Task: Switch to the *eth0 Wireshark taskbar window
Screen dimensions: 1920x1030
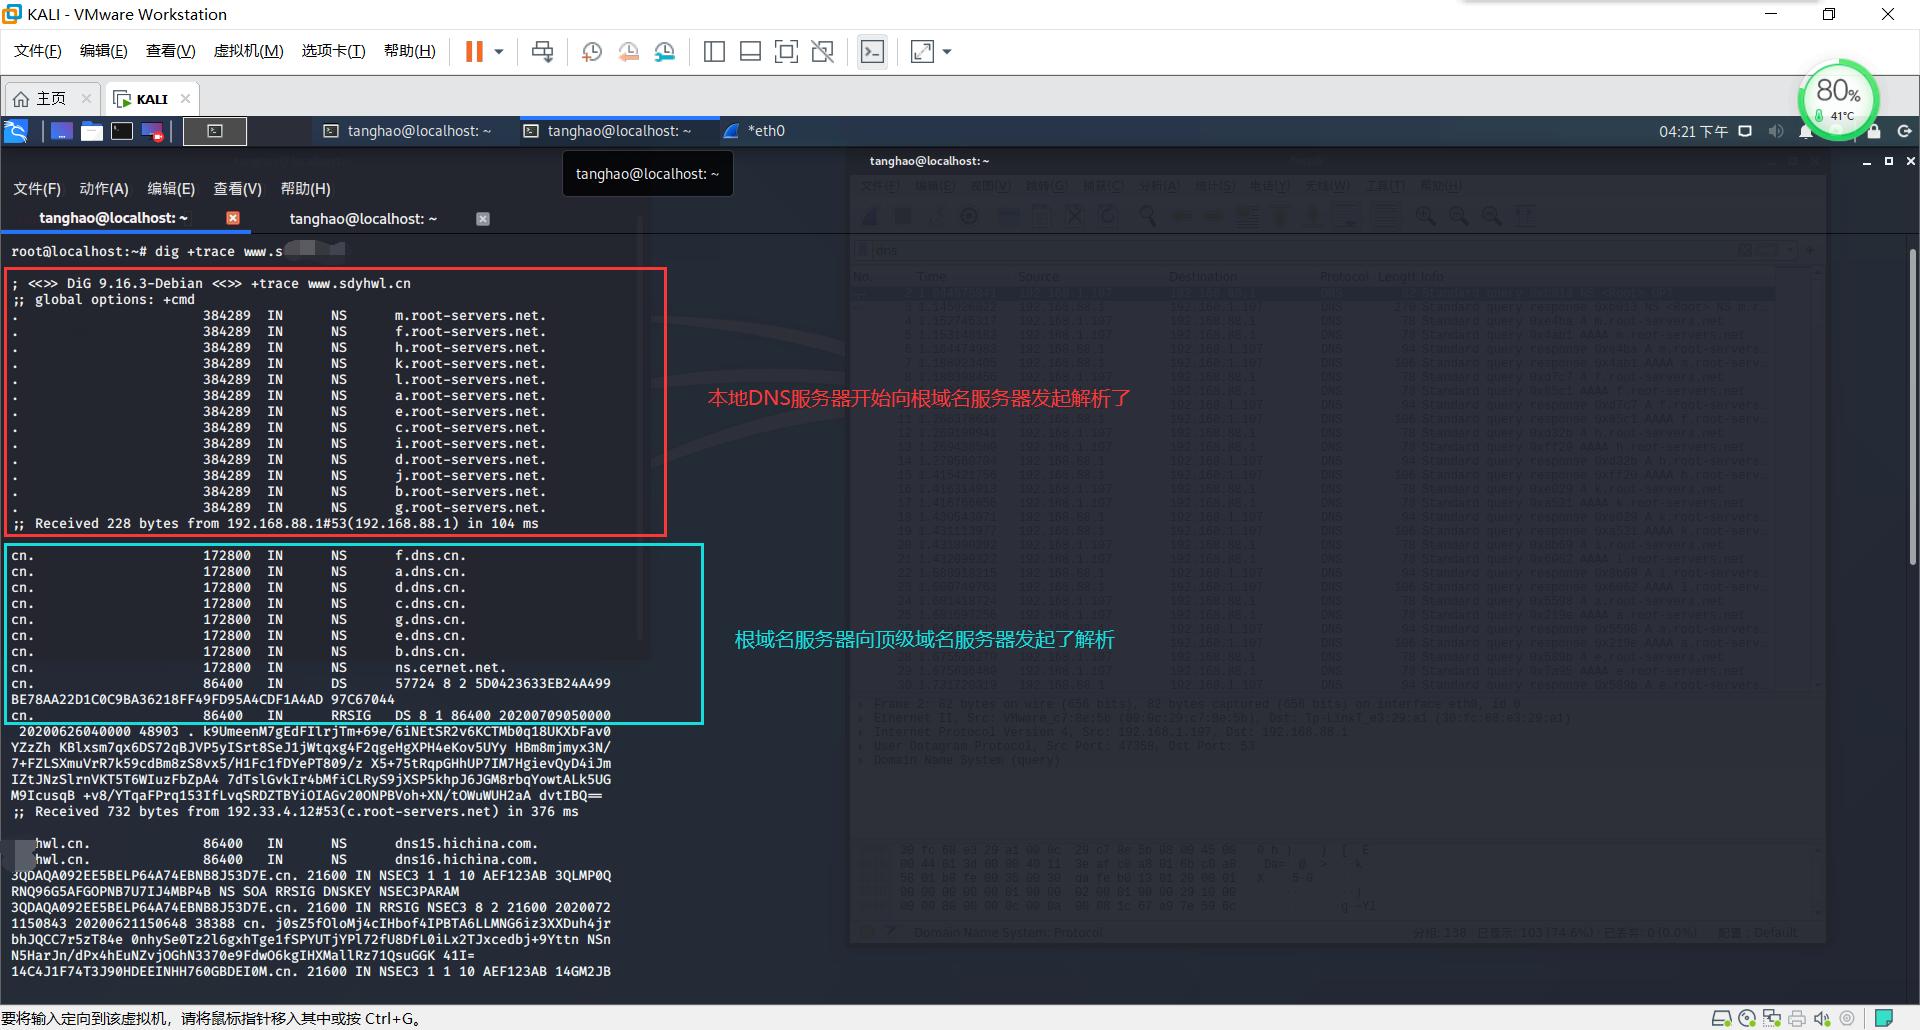Action: [756, 131]
